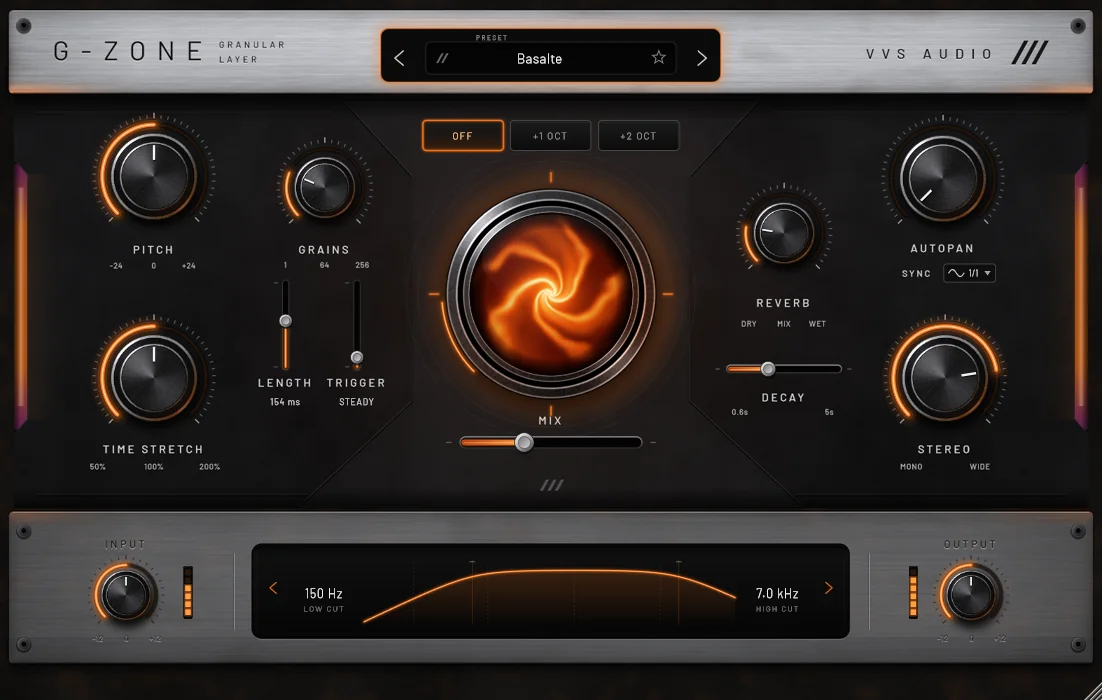Click the WET label under Reverb

[817, 324]
